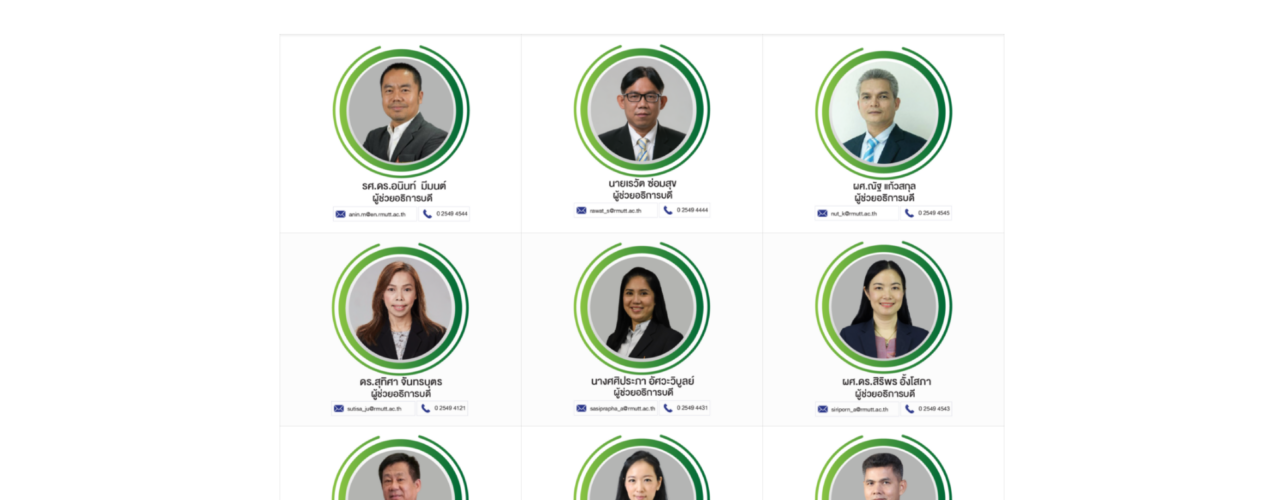Click phone icon beside 0 2549 4543

pos(910,409)
